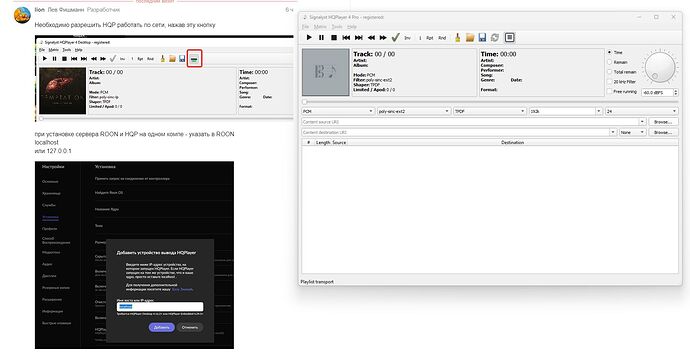Click the blue floppy save icon in Pro toolbar
This screenshot has width=690, height=360.
tap(482, 38)
